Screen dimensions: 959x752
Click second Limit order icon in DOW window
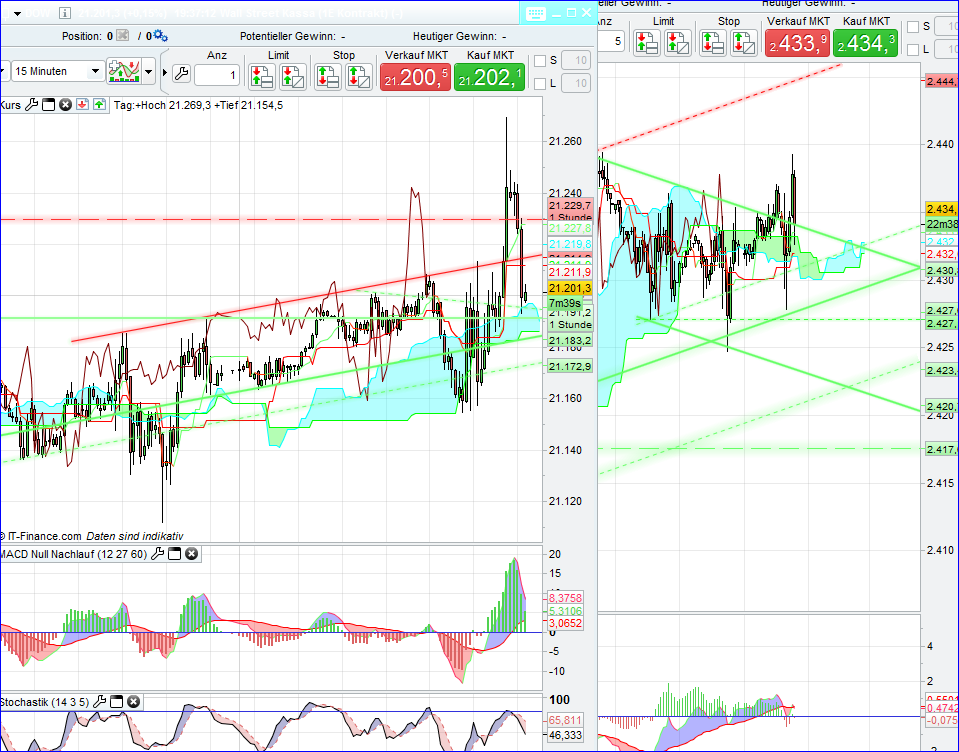point(293,77)
